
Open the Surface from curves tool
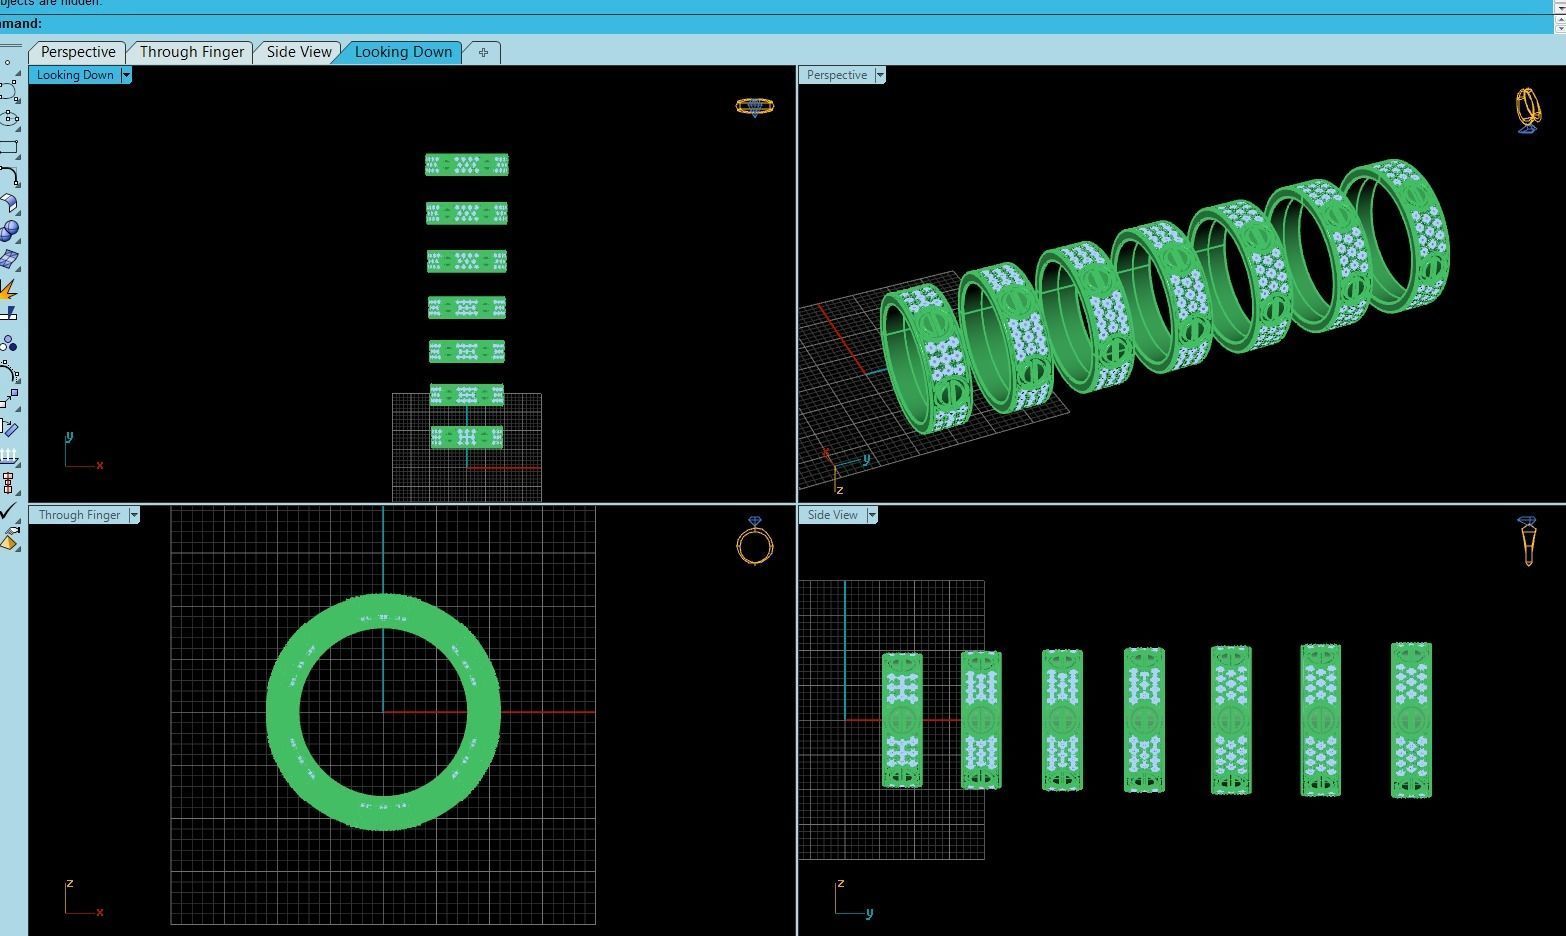point(9,259)
